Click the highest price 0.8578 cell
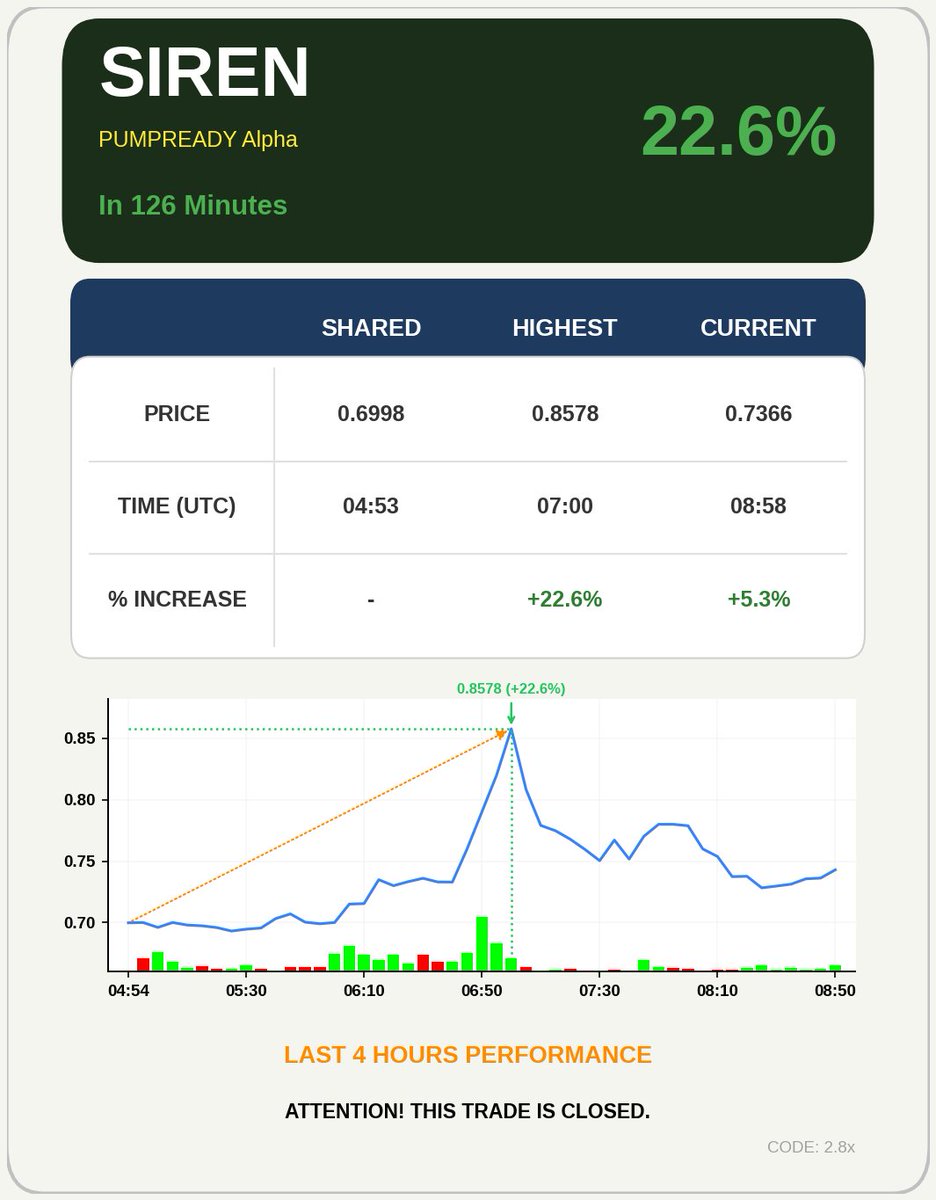 coord(565,414)
